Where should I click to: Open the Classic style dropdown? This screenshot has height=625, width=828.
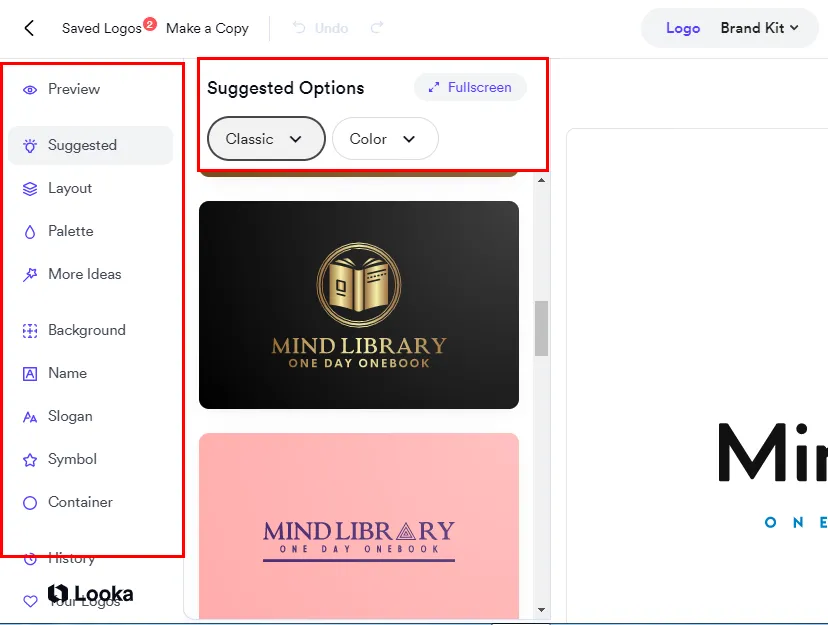[x=266, y=139]
